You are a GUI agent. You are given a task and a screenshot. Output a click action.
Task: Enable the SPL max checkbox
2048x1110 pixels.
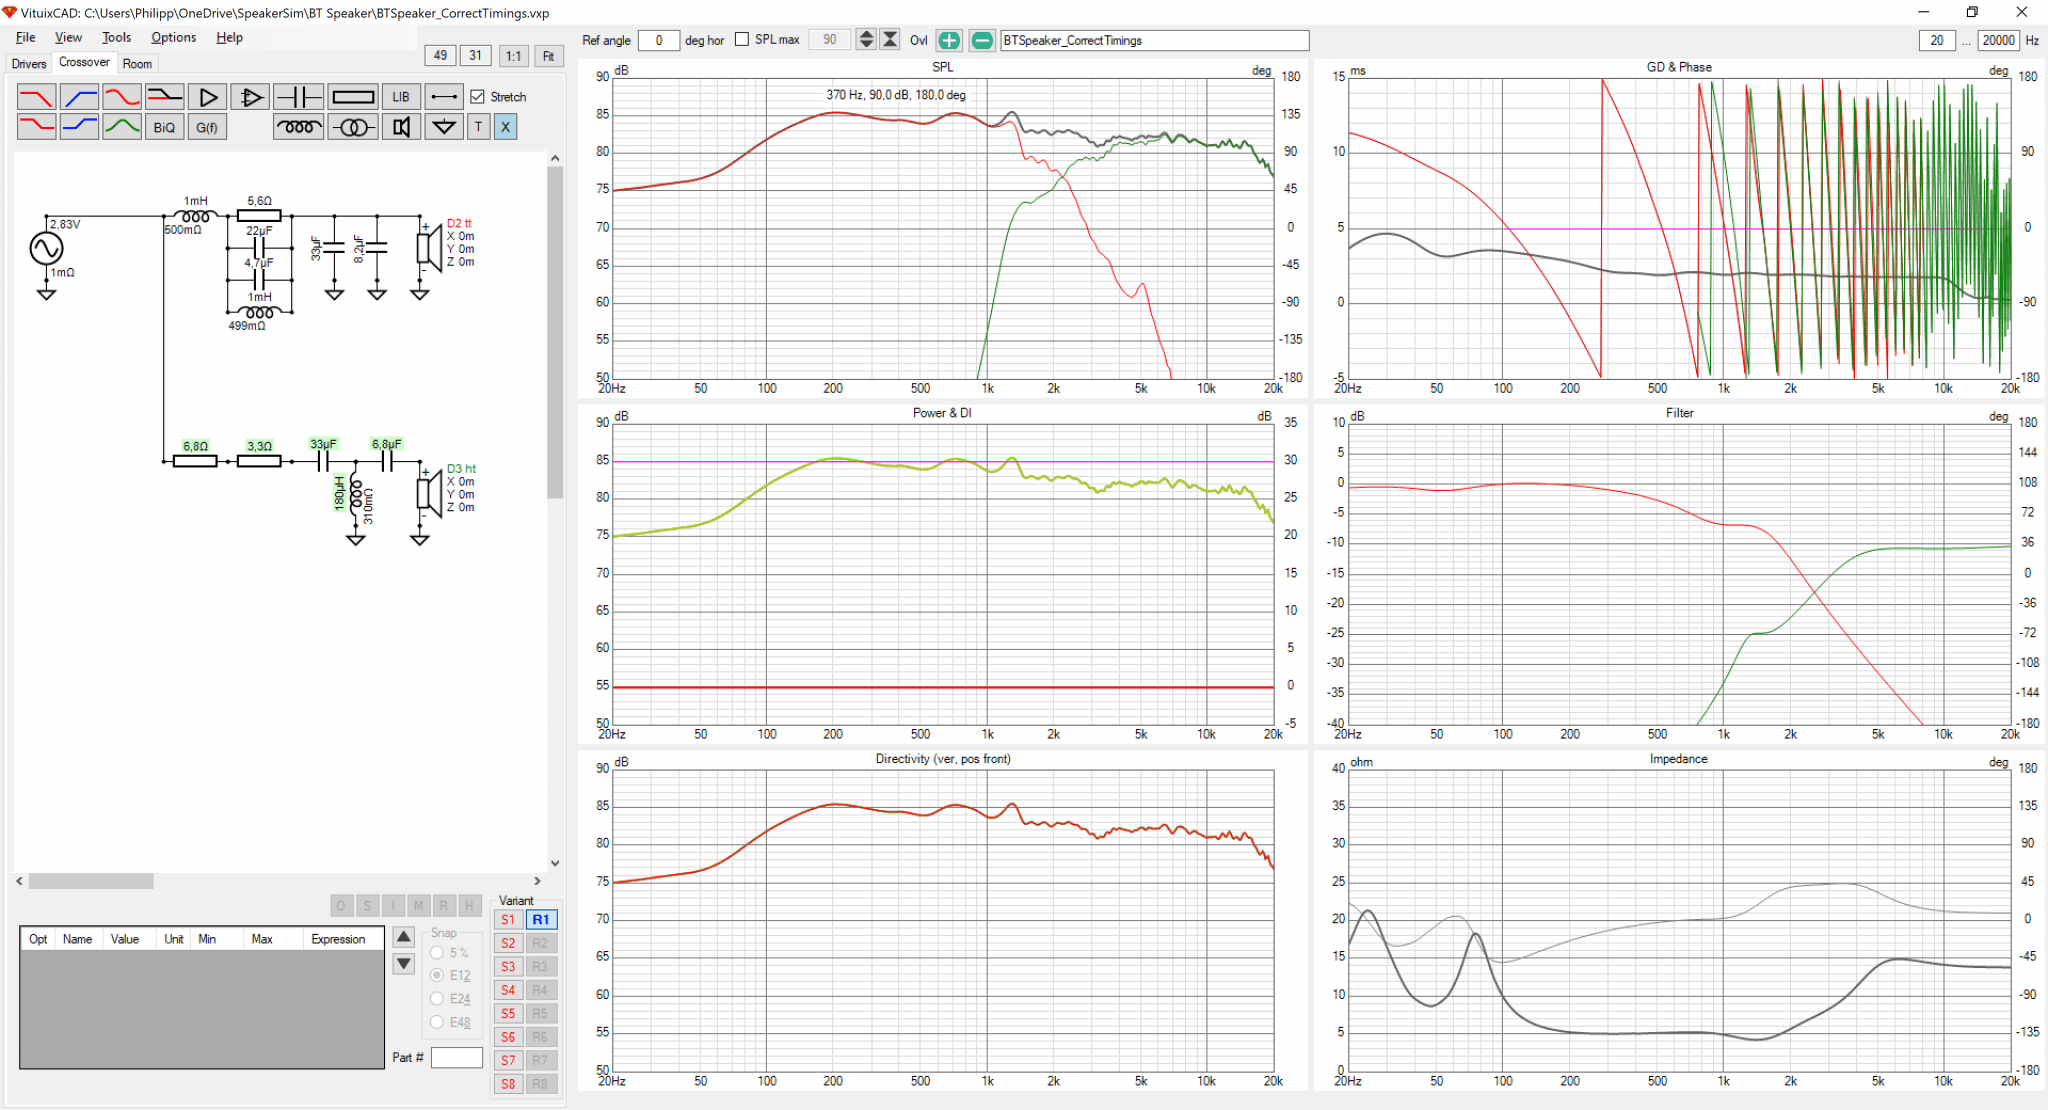[742, 40]
